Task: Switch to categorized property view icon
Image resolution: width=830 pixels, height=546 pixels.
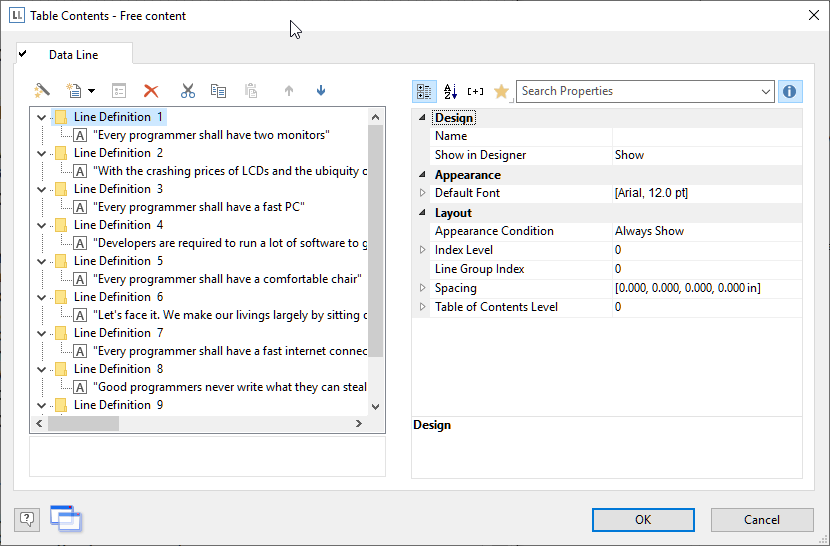Action: 424,91
